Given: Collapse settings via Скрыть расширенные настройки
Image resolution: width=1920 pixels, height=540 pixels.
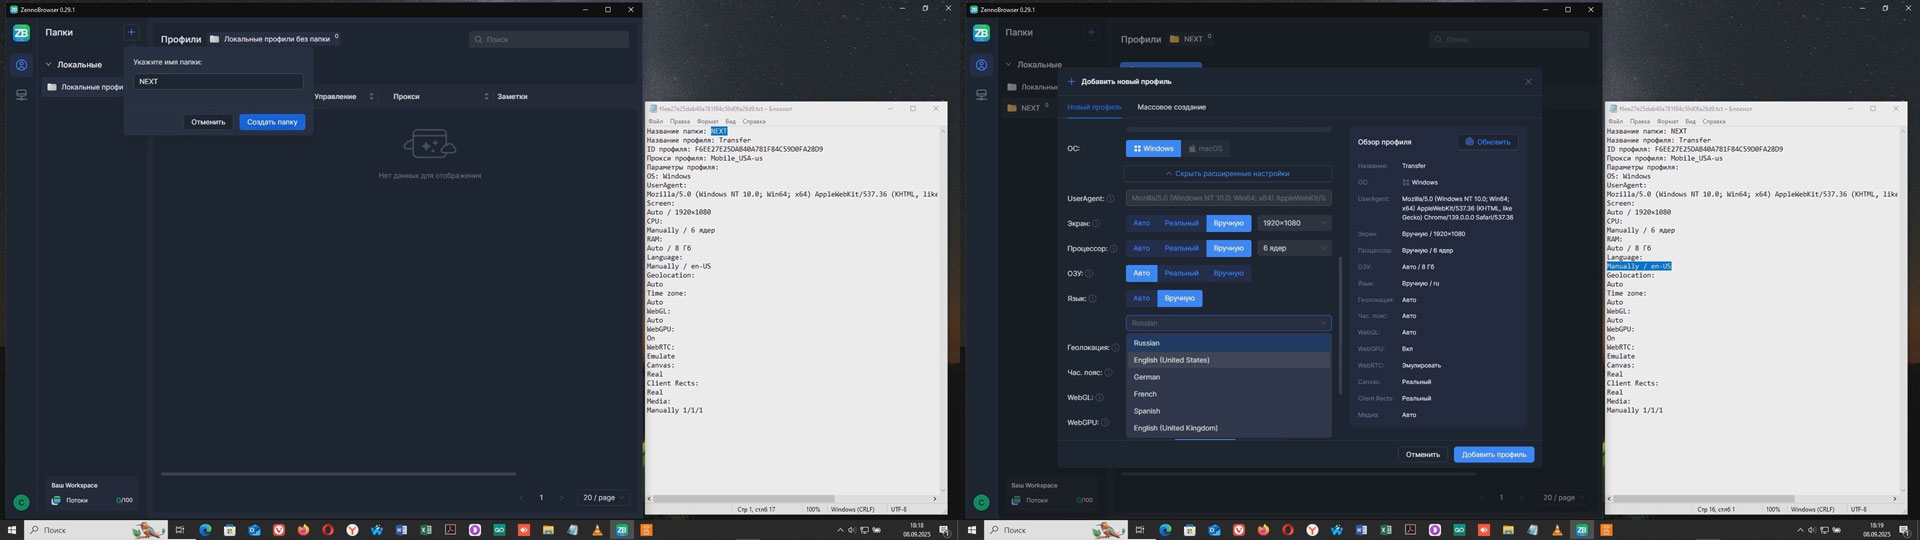Looking at the screenshot, I should [1228, 173].
